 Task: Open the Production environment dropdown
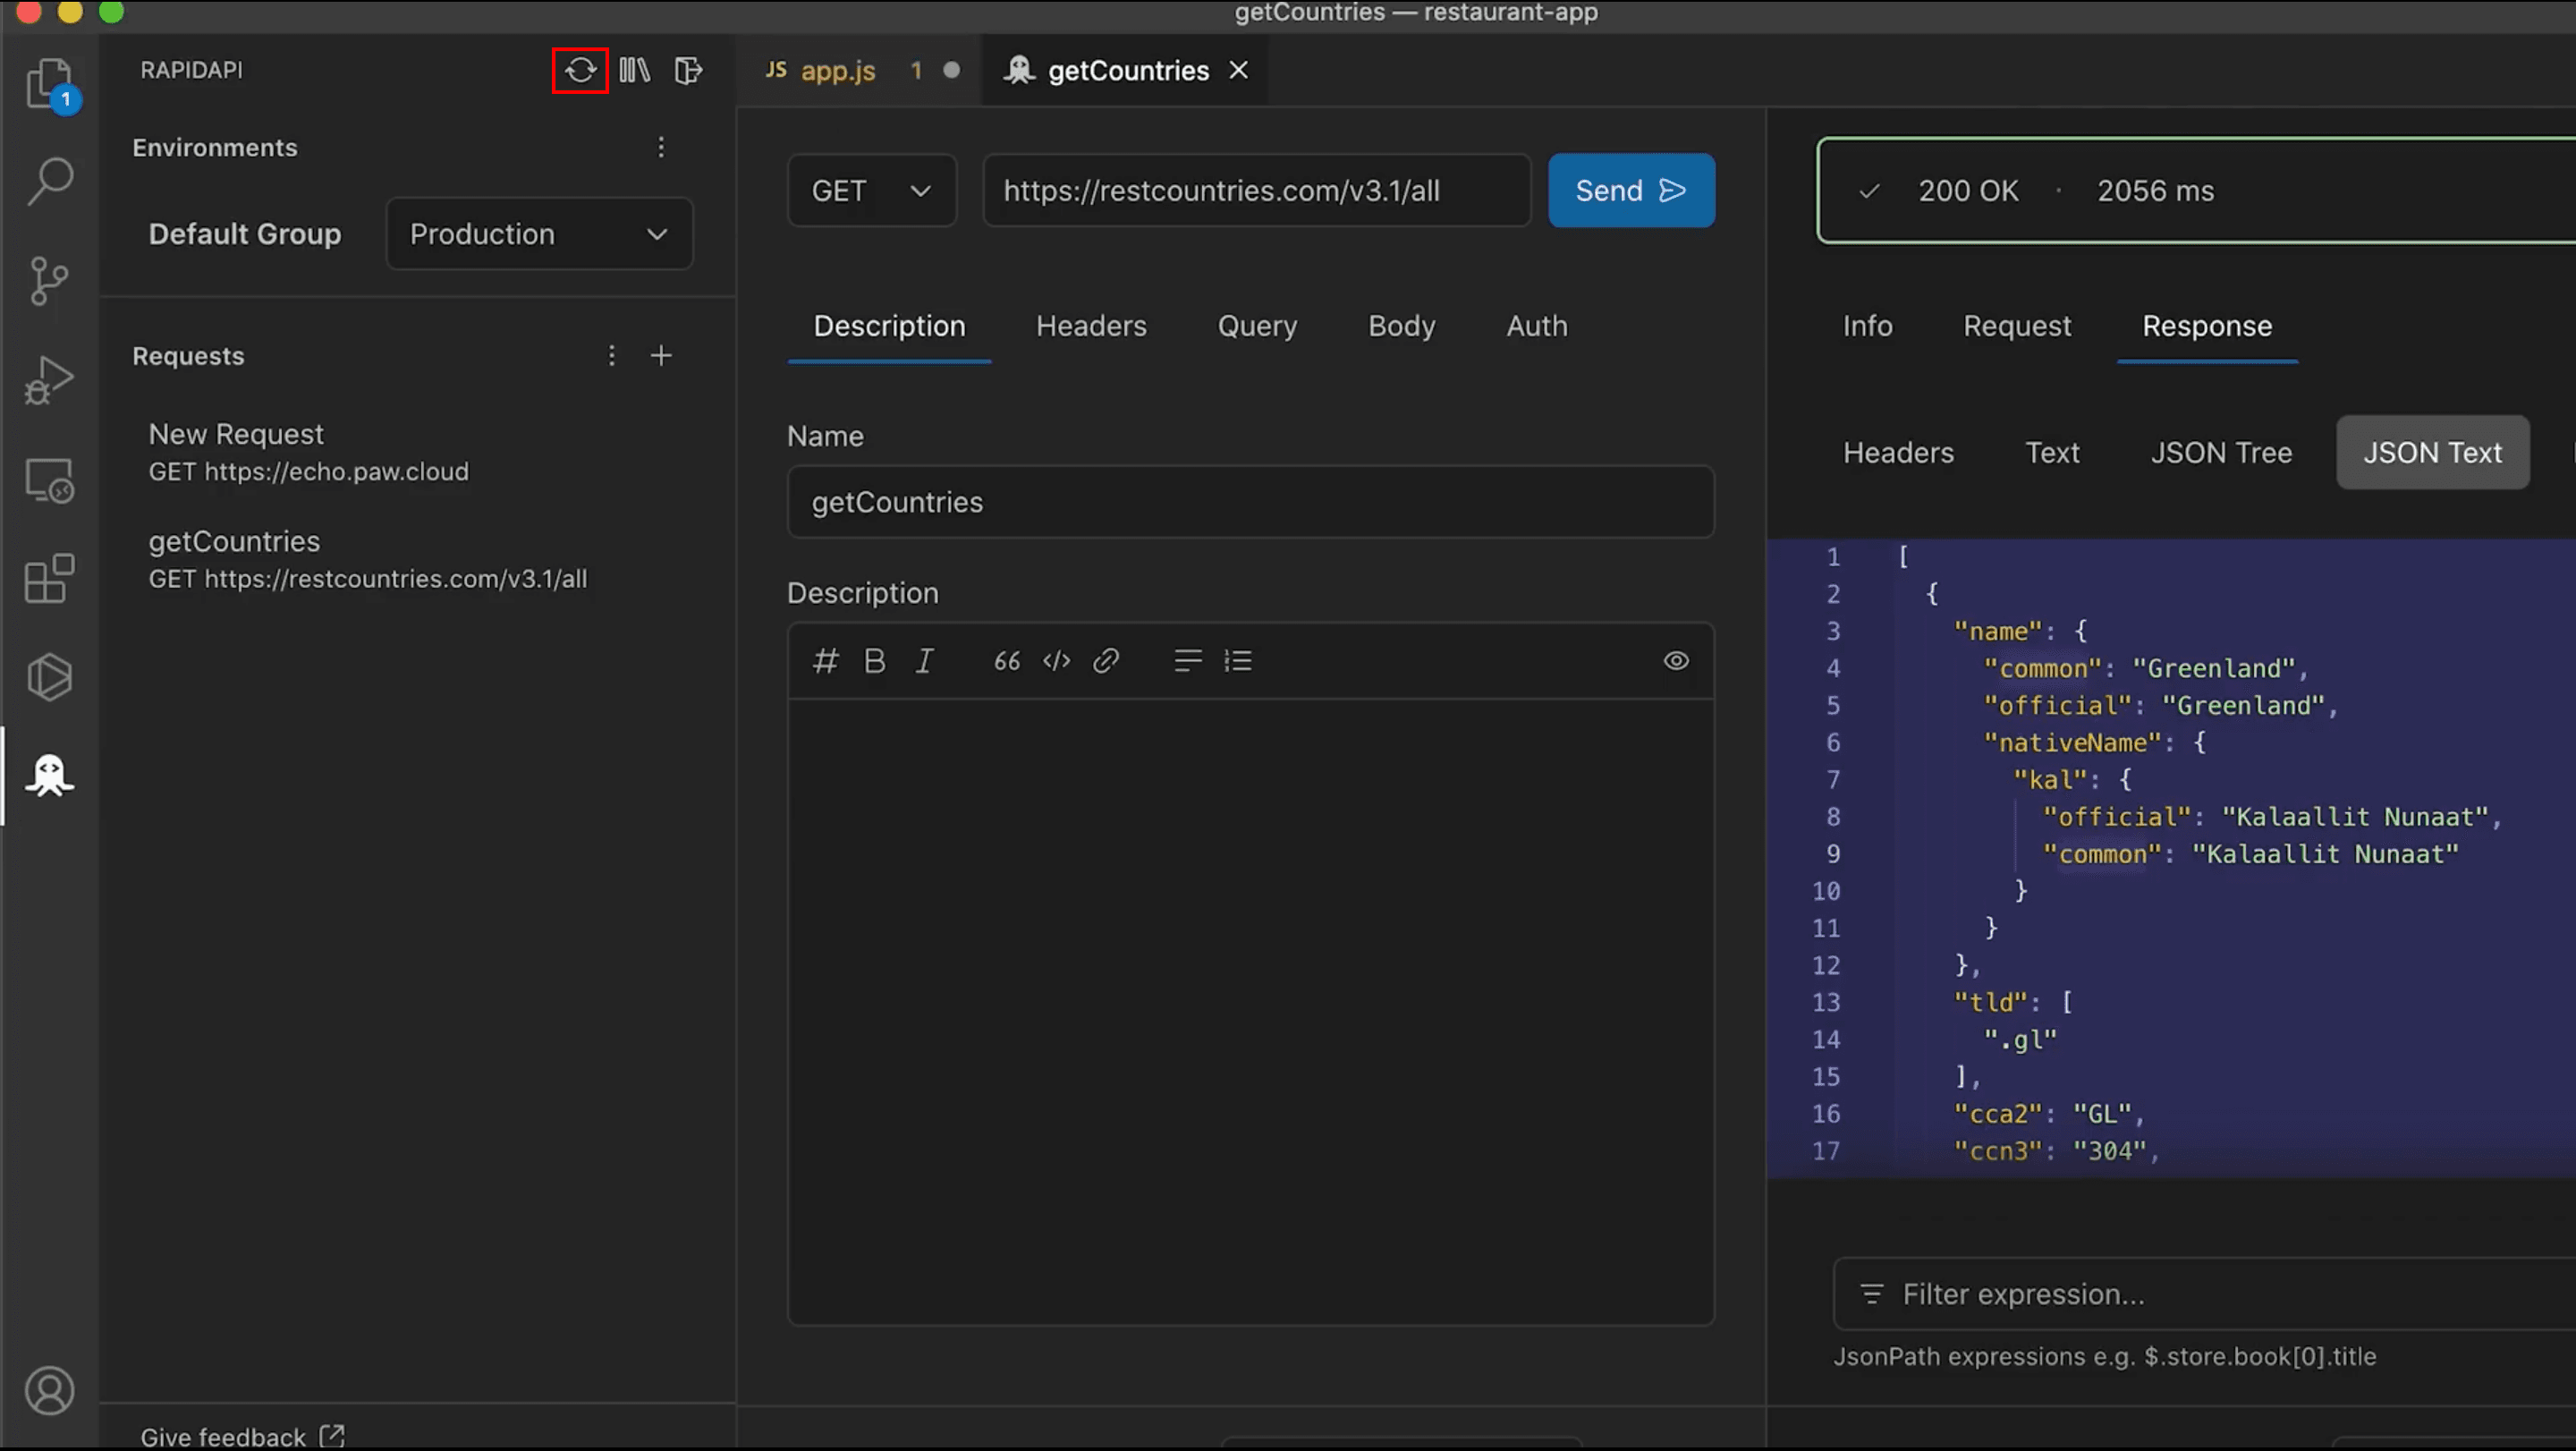(x=539, y=234)
